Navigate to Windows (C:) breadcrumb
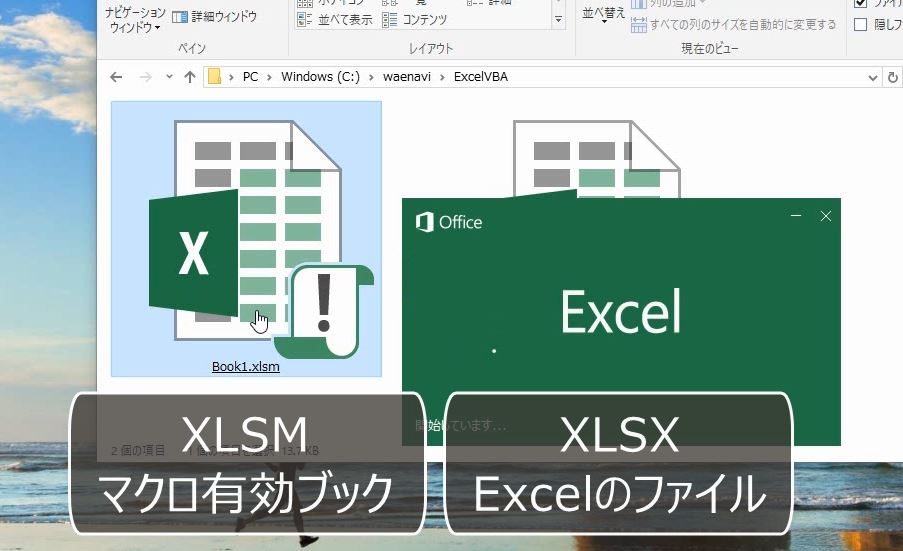 [x=320, y=77]
